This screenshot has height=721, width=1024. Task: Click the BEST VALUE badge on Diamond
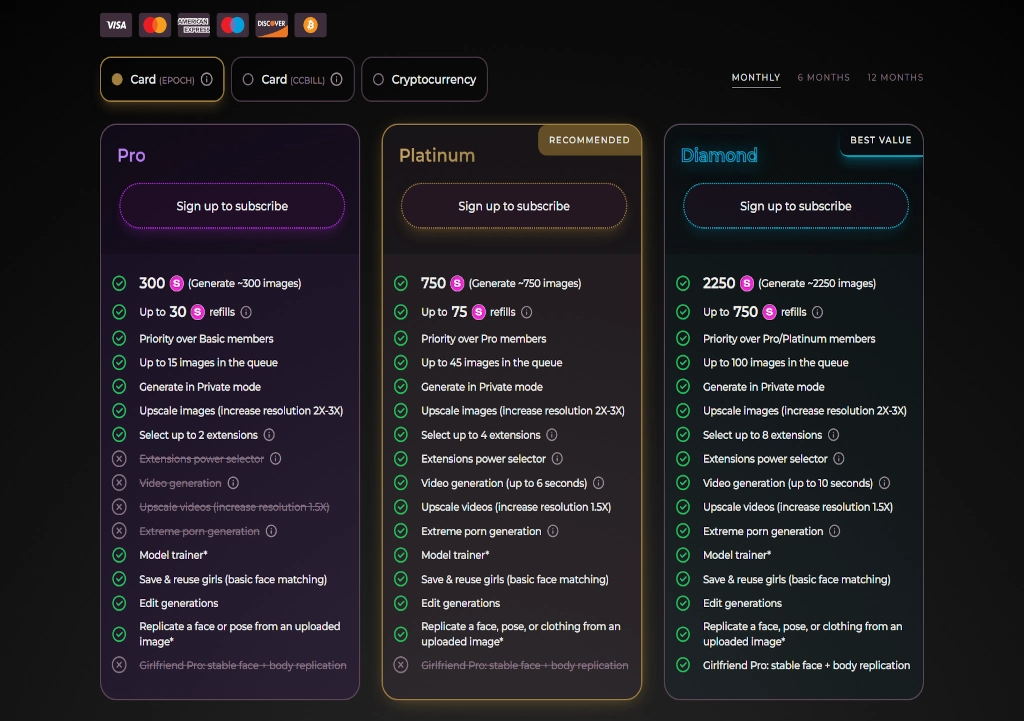click(x=881, y=140)
